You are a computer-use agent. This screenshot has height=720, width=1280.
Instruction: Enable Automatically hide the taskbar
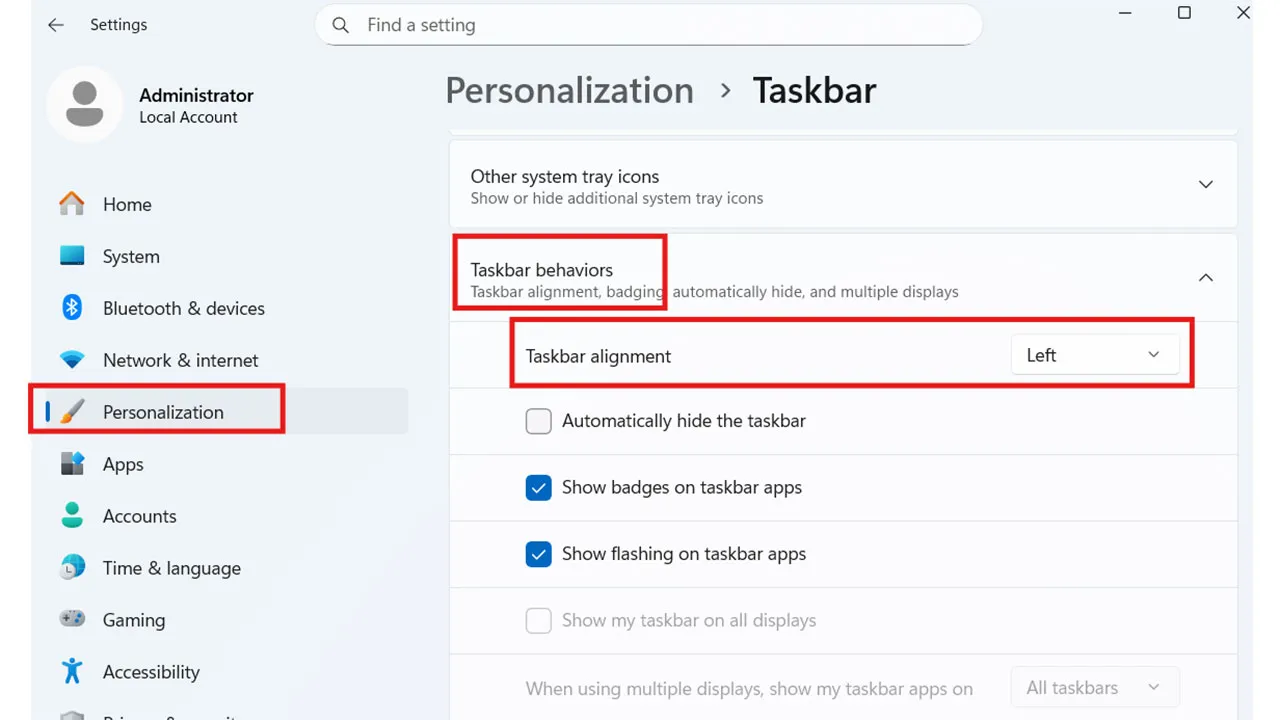pyautogui.click(x=538, y=421)
